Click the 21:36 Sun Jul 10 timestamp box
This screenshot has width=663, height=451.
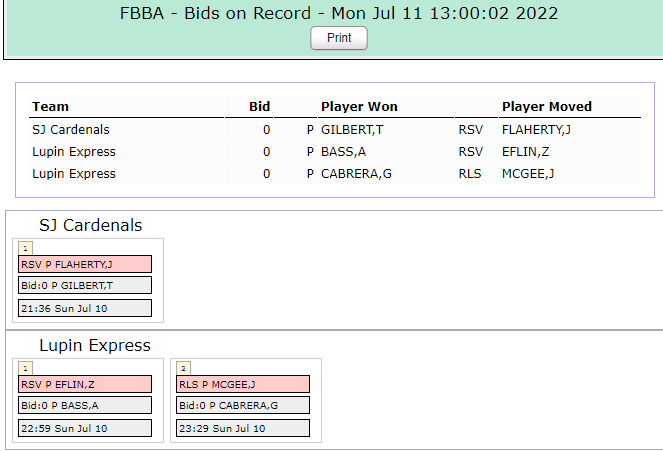coord(85,308)
